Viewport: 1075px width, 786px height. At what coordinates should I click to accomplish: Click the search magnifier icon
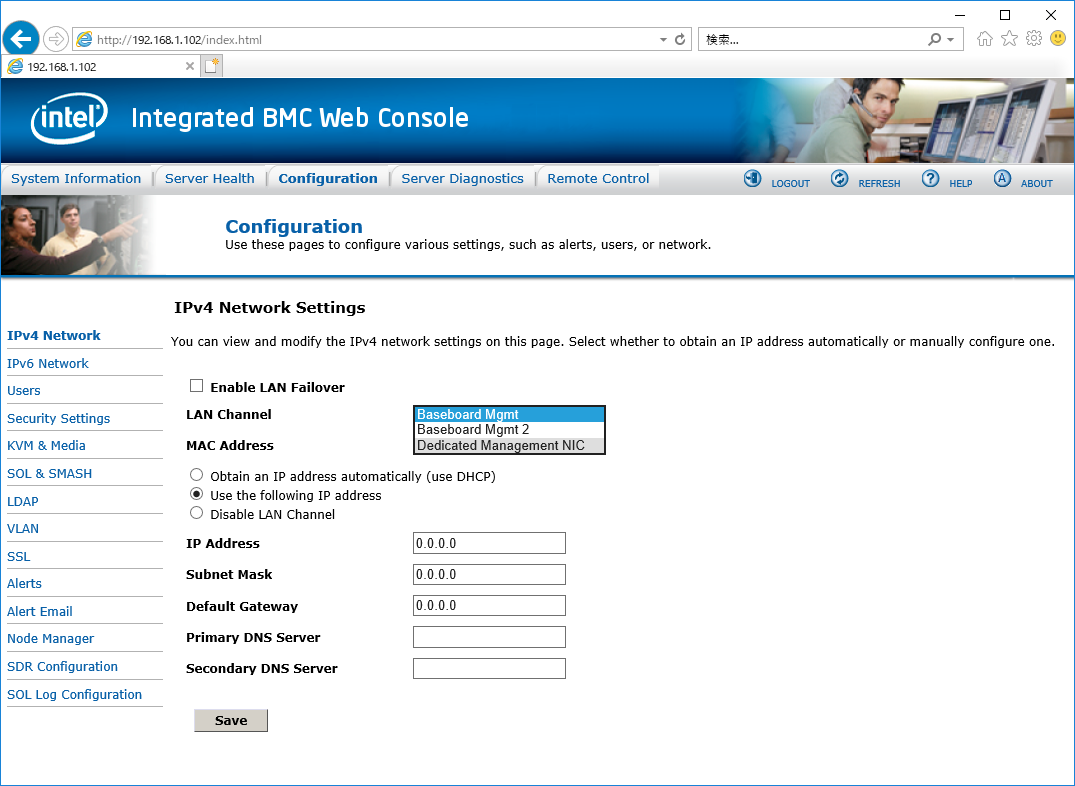[x=934, y=40]
